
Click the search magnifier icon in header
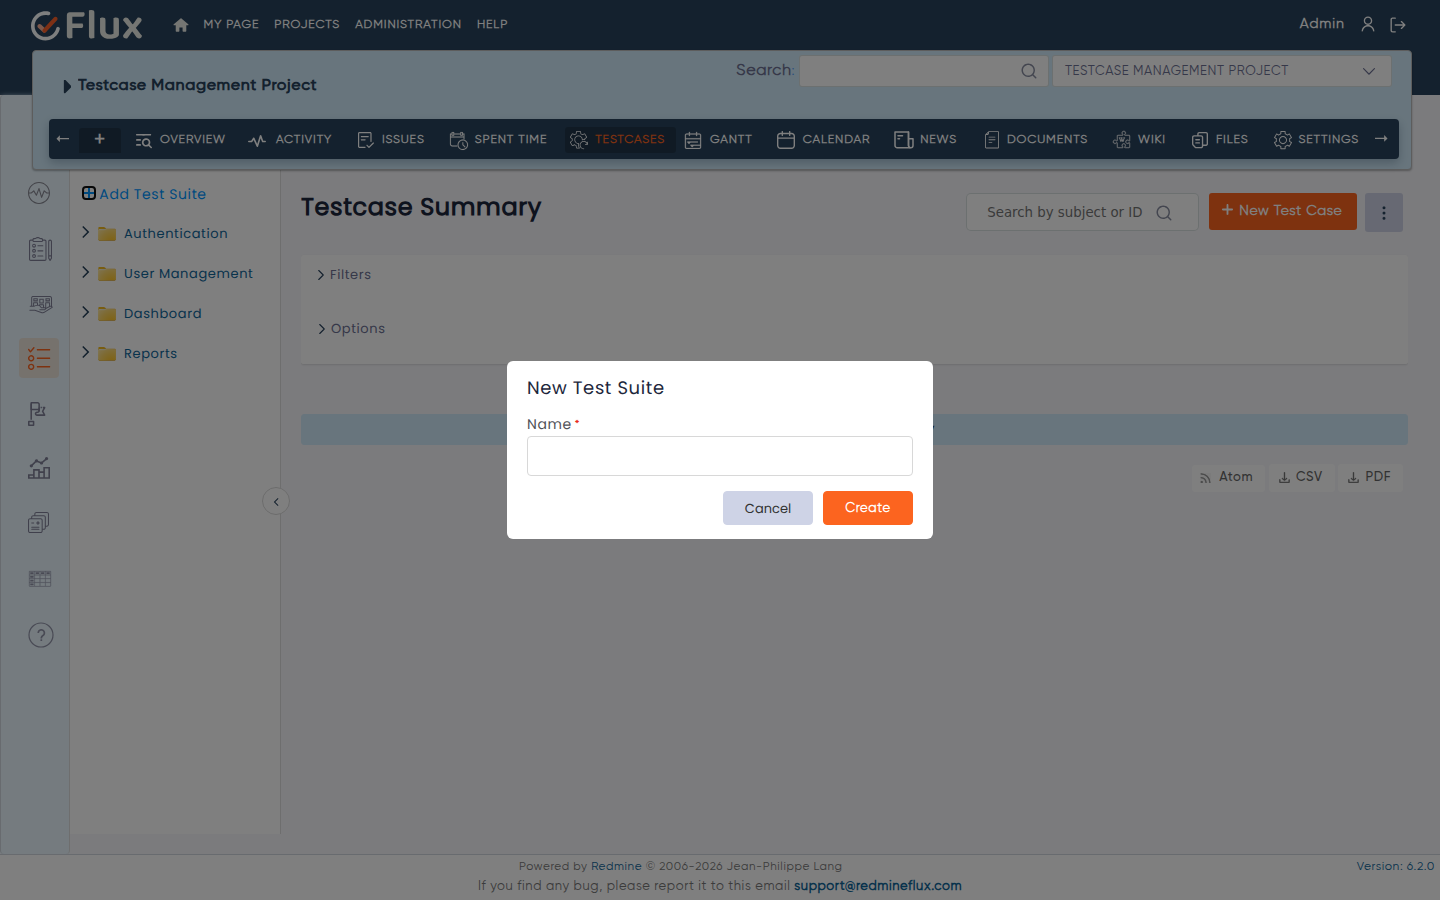click(x=1029, y=71)
